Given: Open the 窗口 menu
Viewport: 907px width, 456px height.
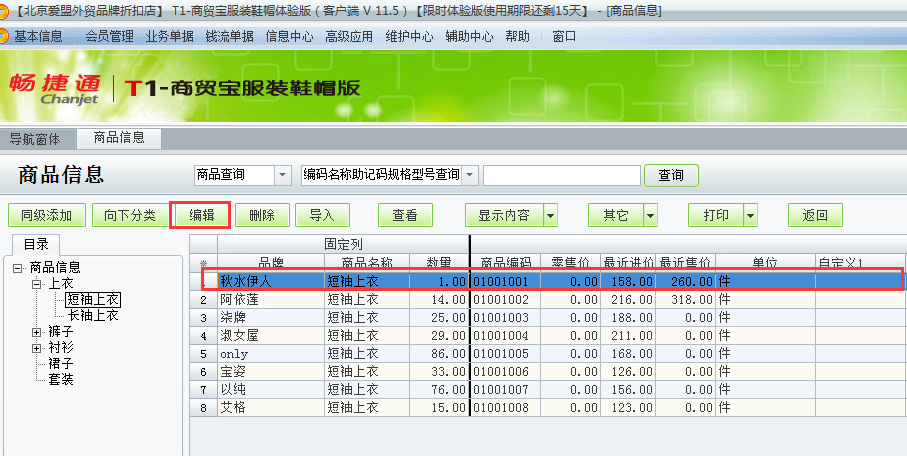Looking at the screenshot, I should tap(564, 36).
